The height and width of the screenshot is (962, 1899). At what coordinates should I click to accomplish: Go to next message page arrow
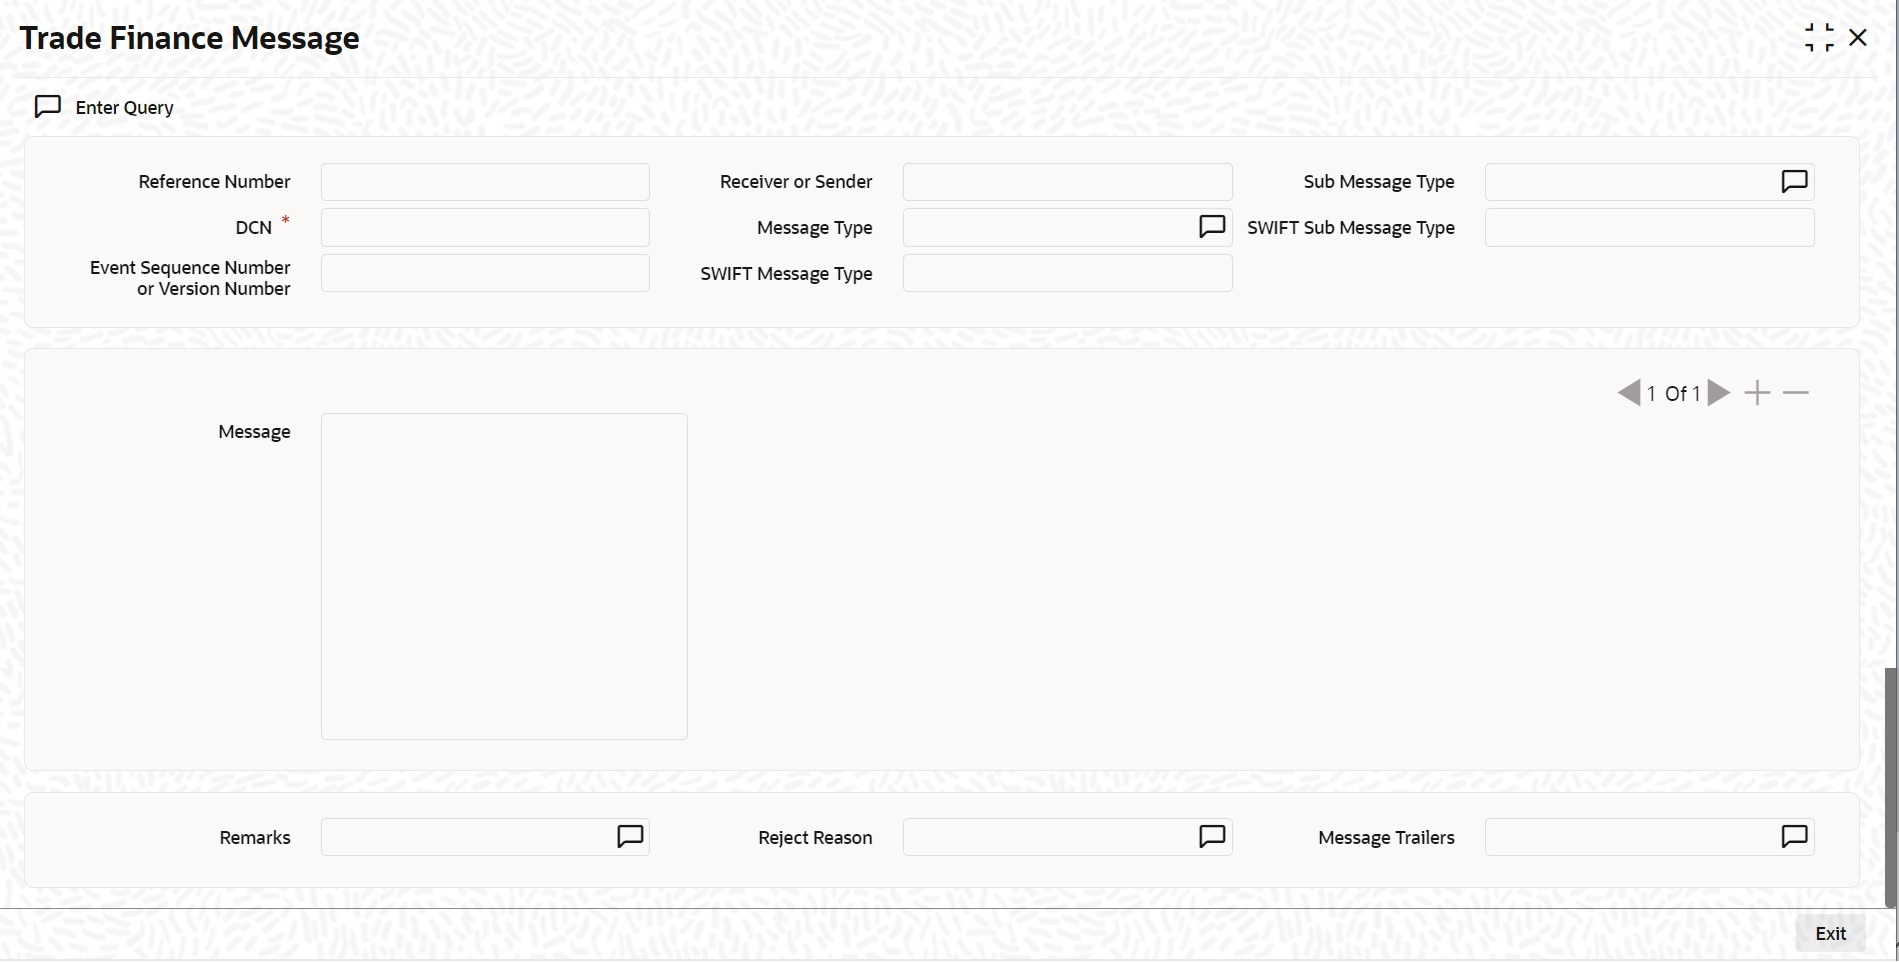(1717, 392)
